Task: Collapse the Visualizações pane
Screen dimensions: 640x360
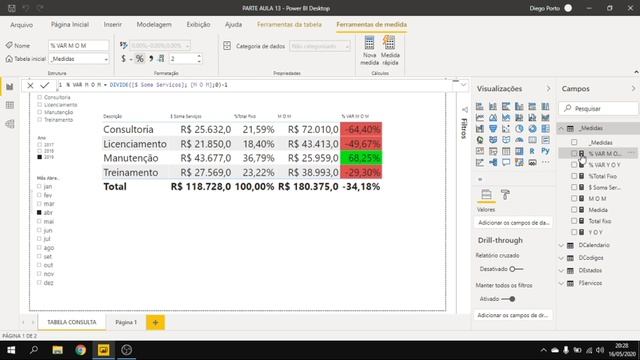Action: pyautogui.click(x=548, y=89)
